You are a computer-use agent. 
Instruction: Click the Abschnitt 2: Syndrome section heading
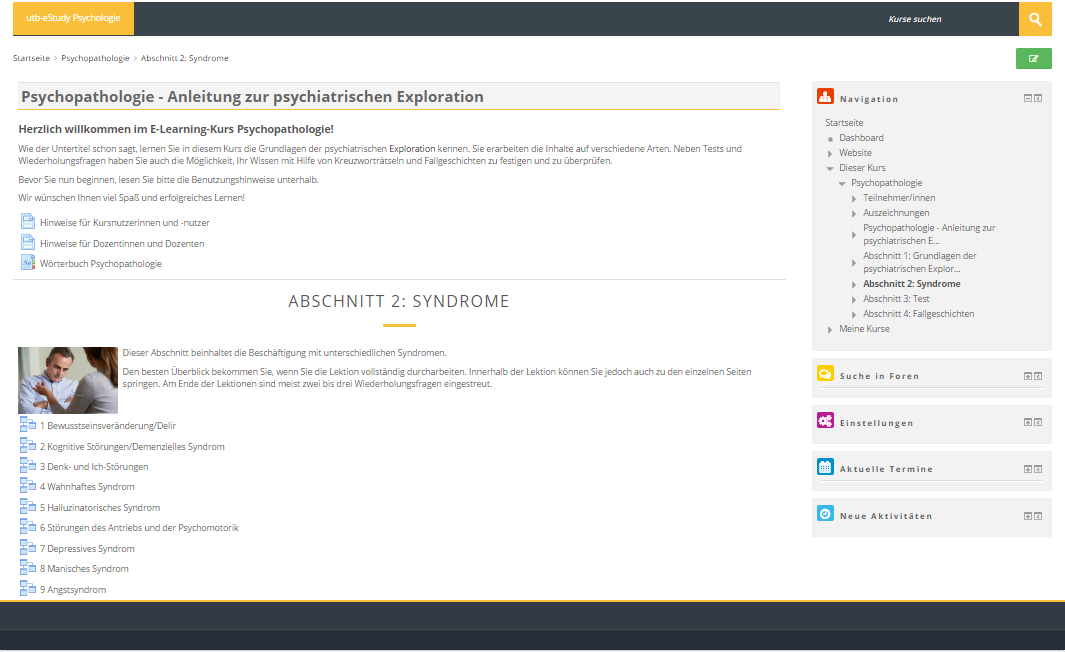(x=399, y=302)
